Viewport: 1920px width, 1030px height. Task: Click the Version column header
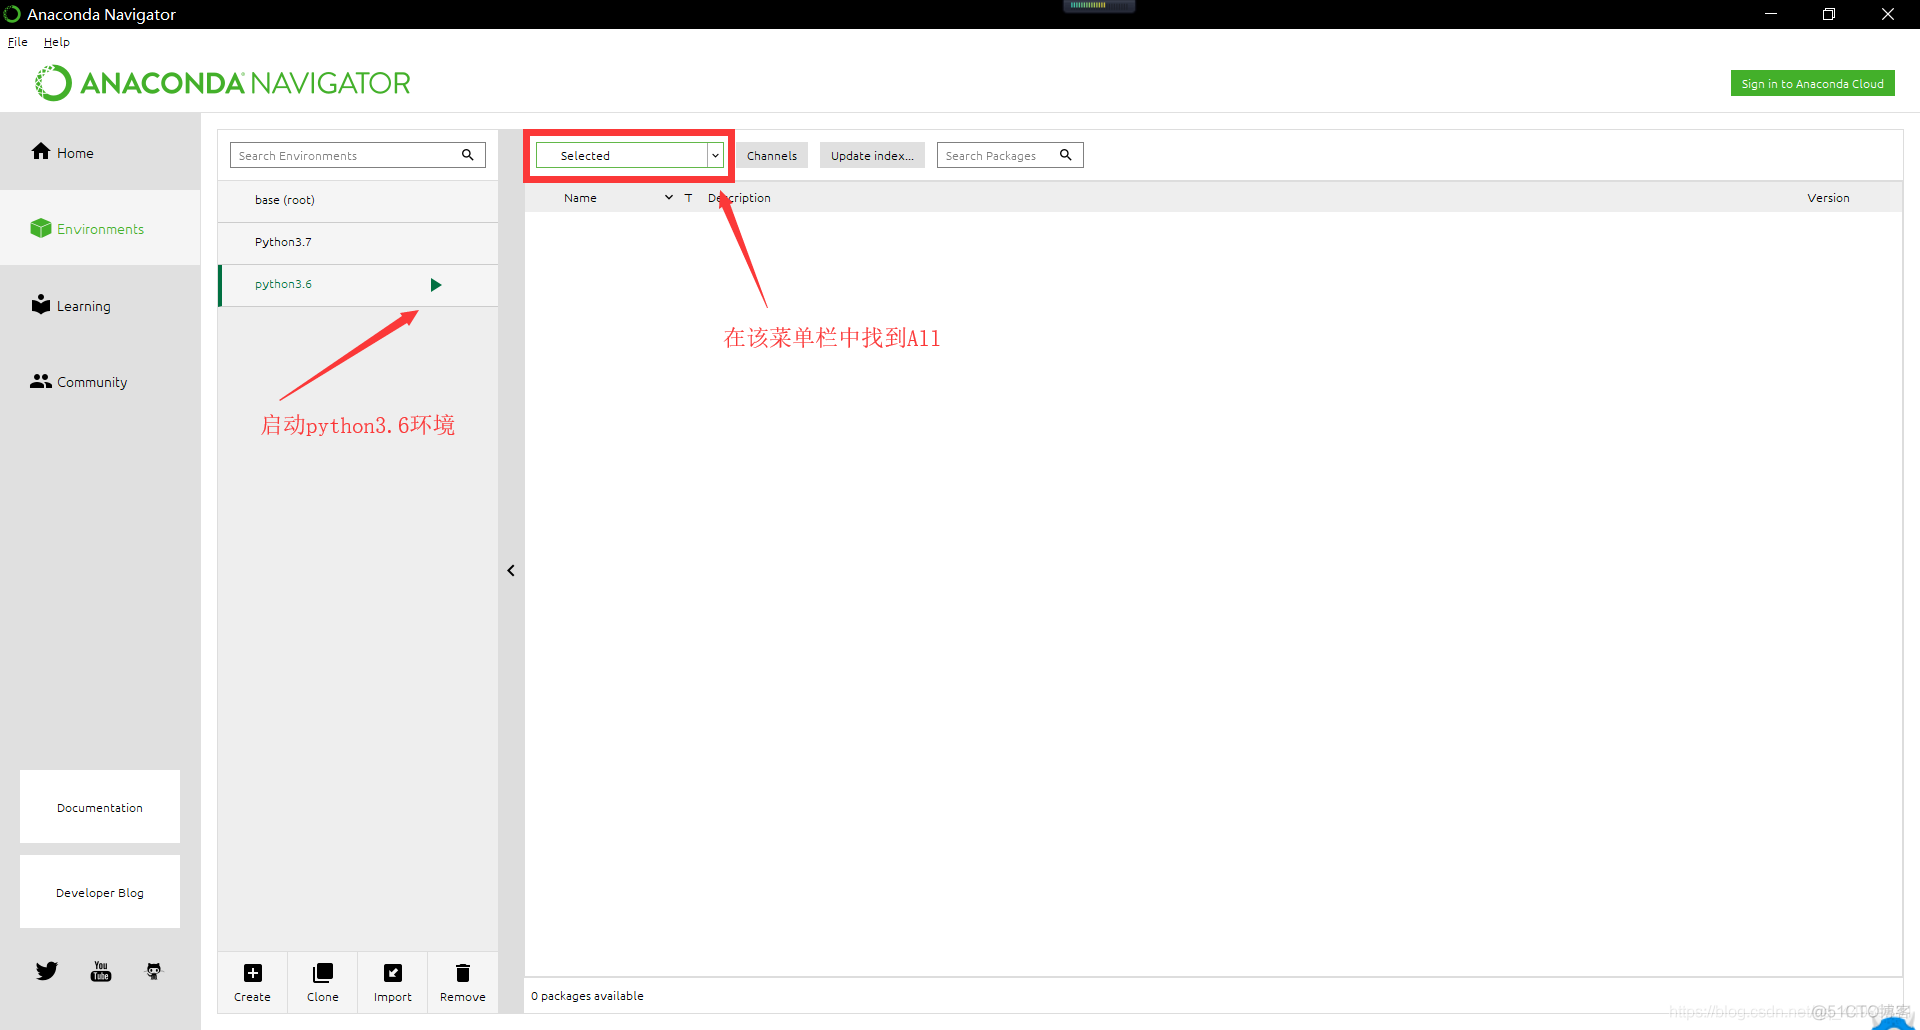1828,198
